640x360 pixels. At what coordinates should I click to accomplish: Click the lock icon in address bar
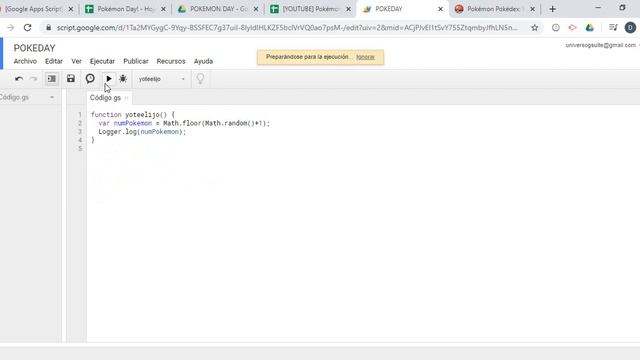(x=48, y=28)
